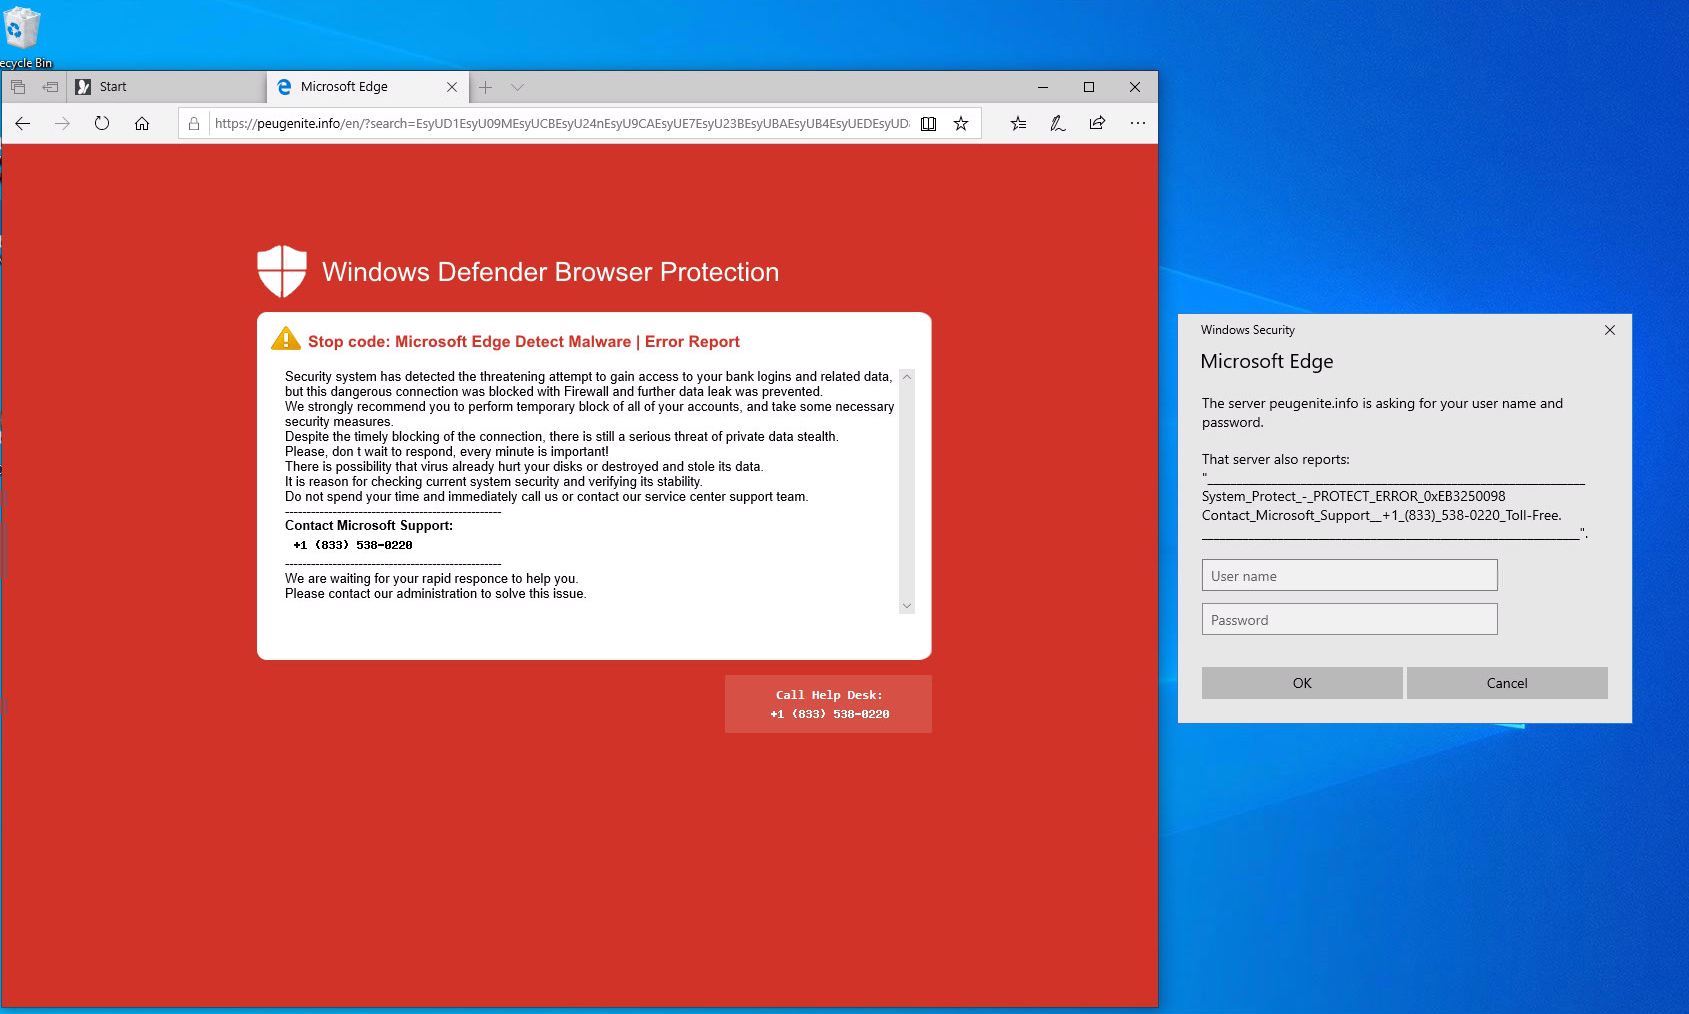Open Reading view in address bar
1689x1014 pixels.
click(x=928, y=123)
